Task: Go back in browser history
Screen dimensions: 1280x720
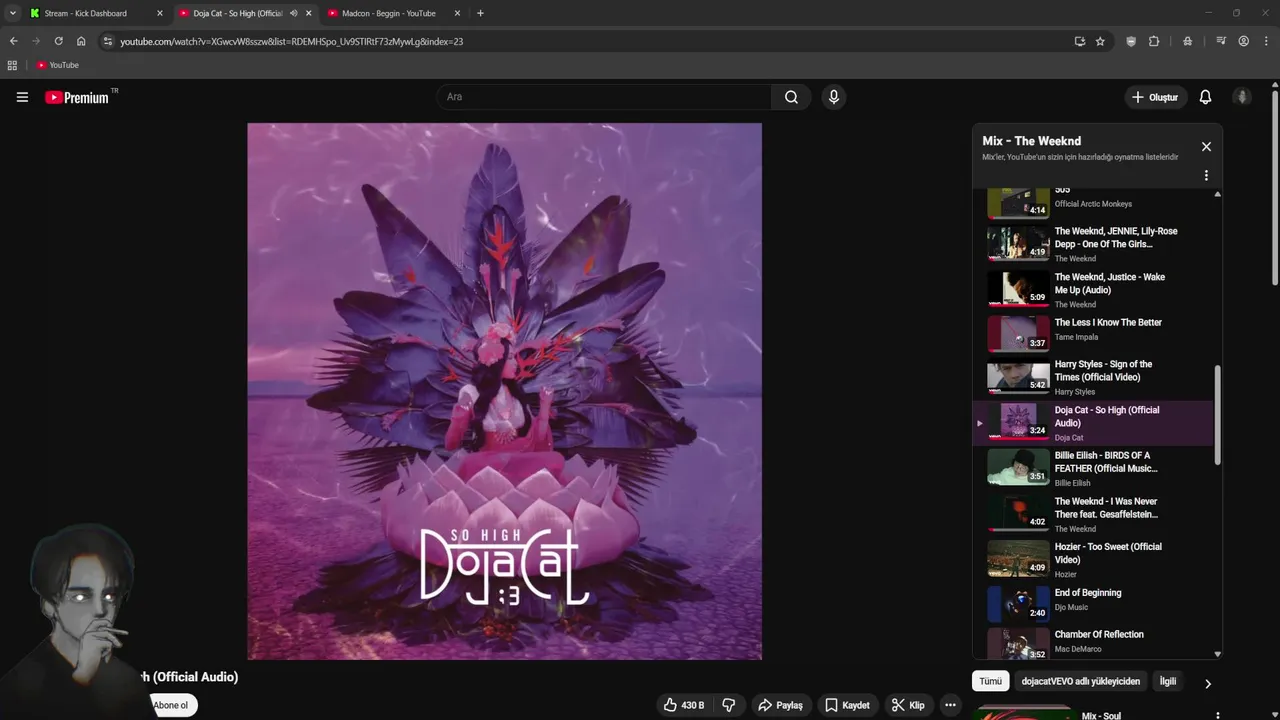Action: 13,41
